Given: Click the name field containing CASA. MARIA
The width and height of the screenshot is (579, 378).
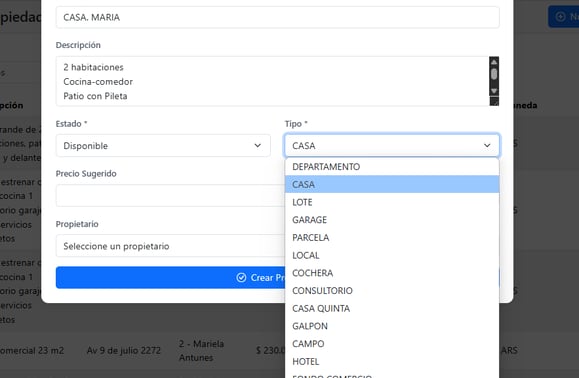Looking at the screenshot, I should [277, 17].
